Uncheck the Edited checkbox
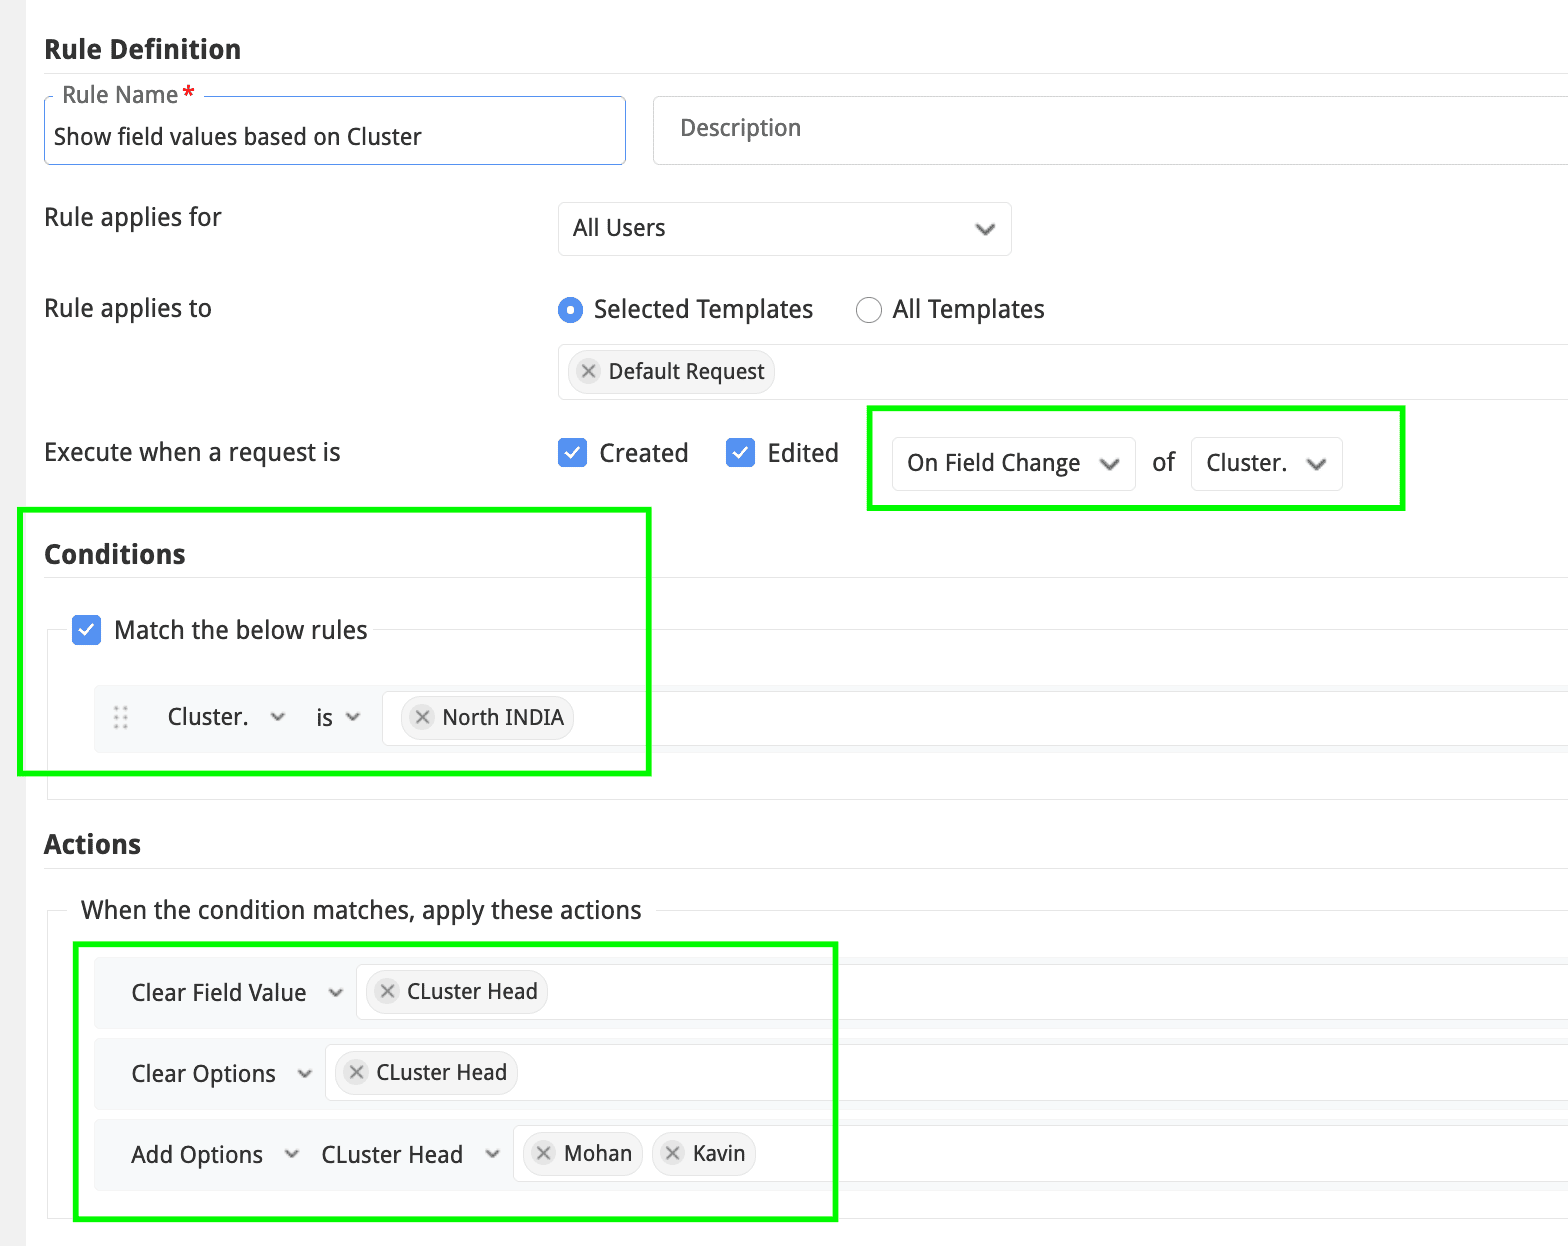 tap(740, 453)
